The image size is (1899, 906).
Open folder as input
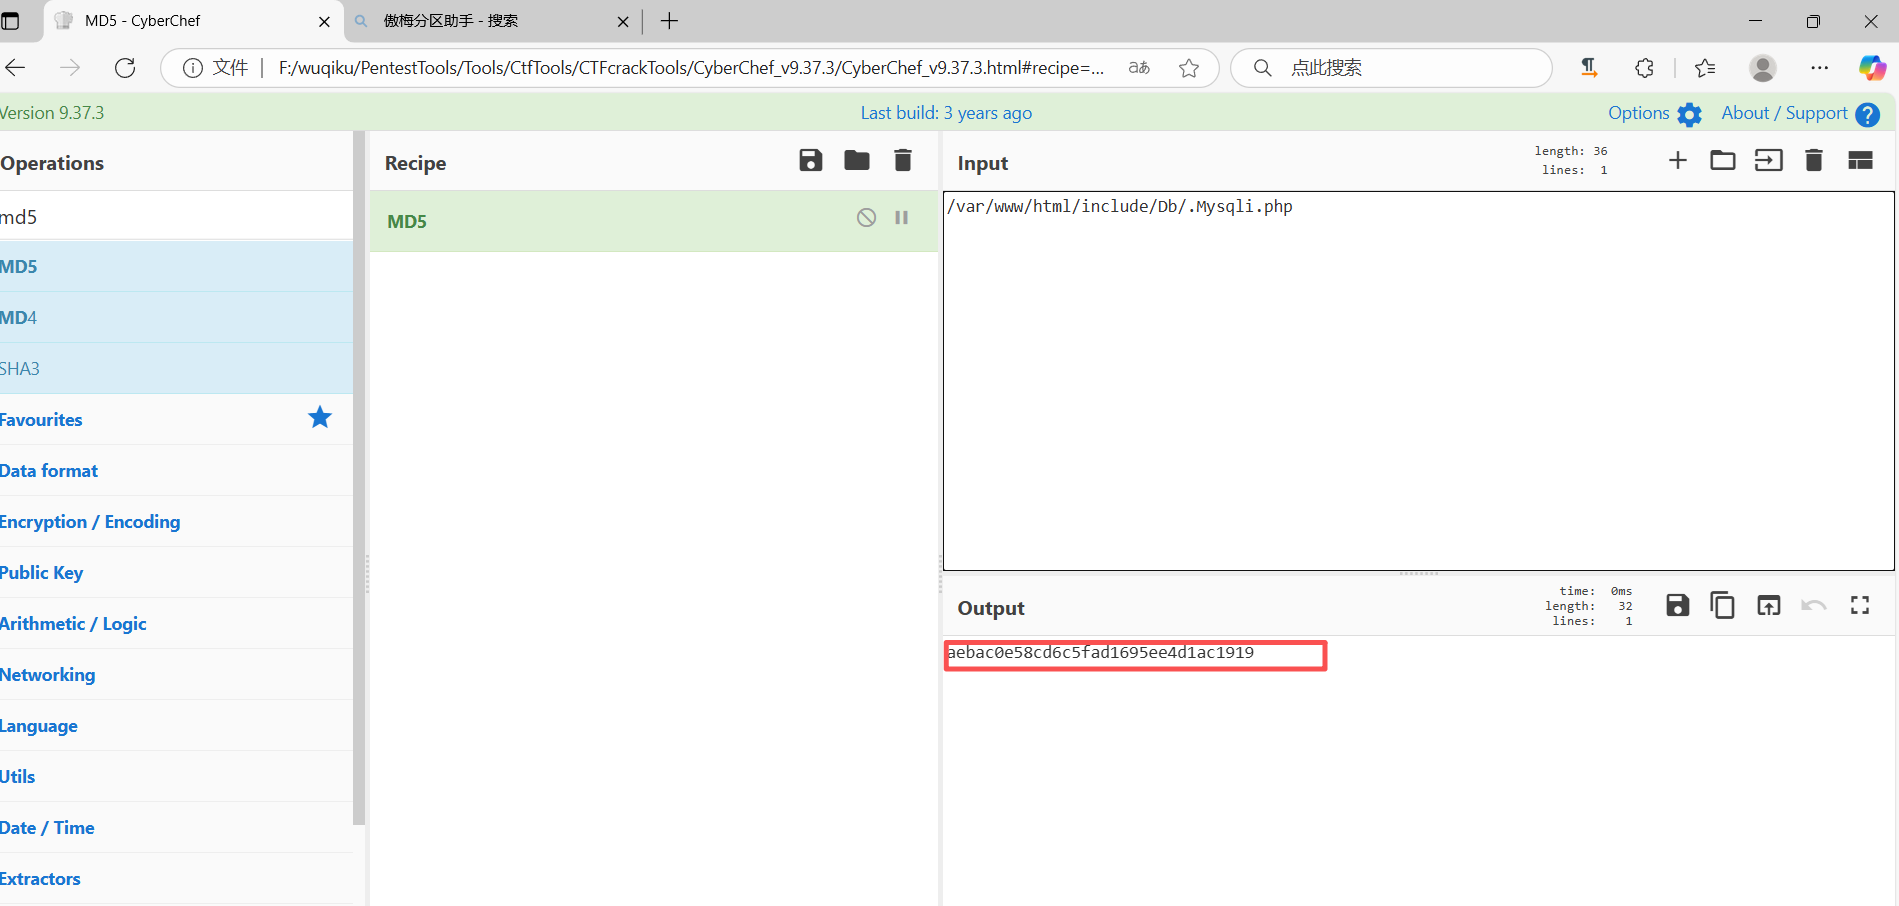click(x=1723, y=160)
